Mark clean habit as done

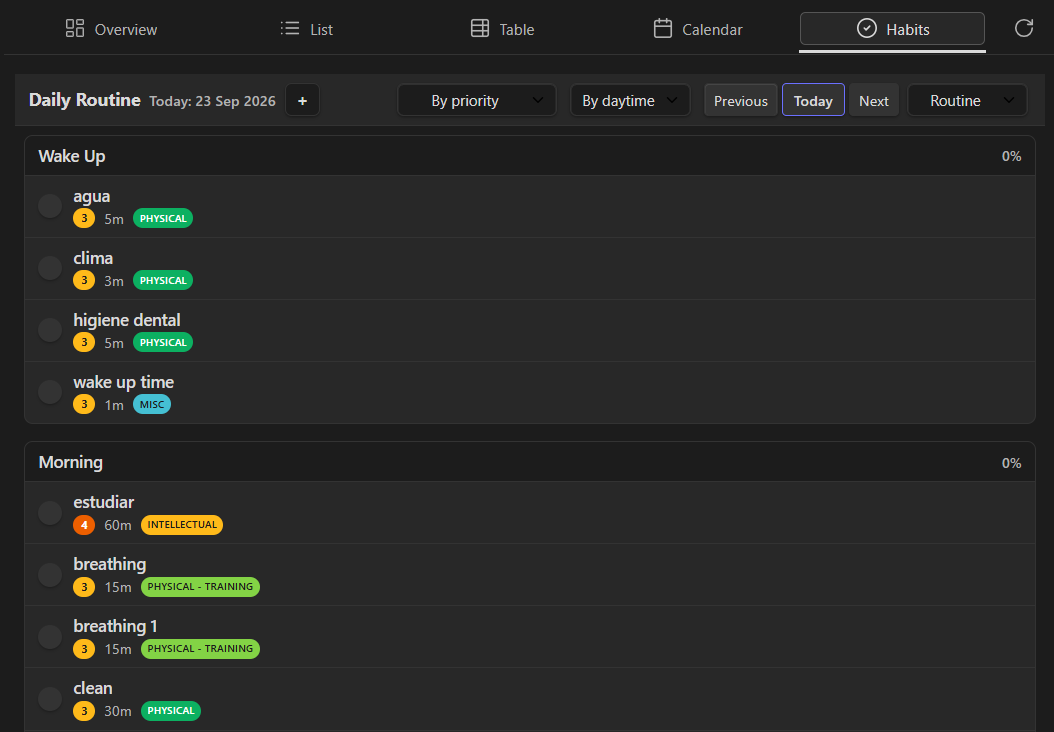[x=50, y=698]
